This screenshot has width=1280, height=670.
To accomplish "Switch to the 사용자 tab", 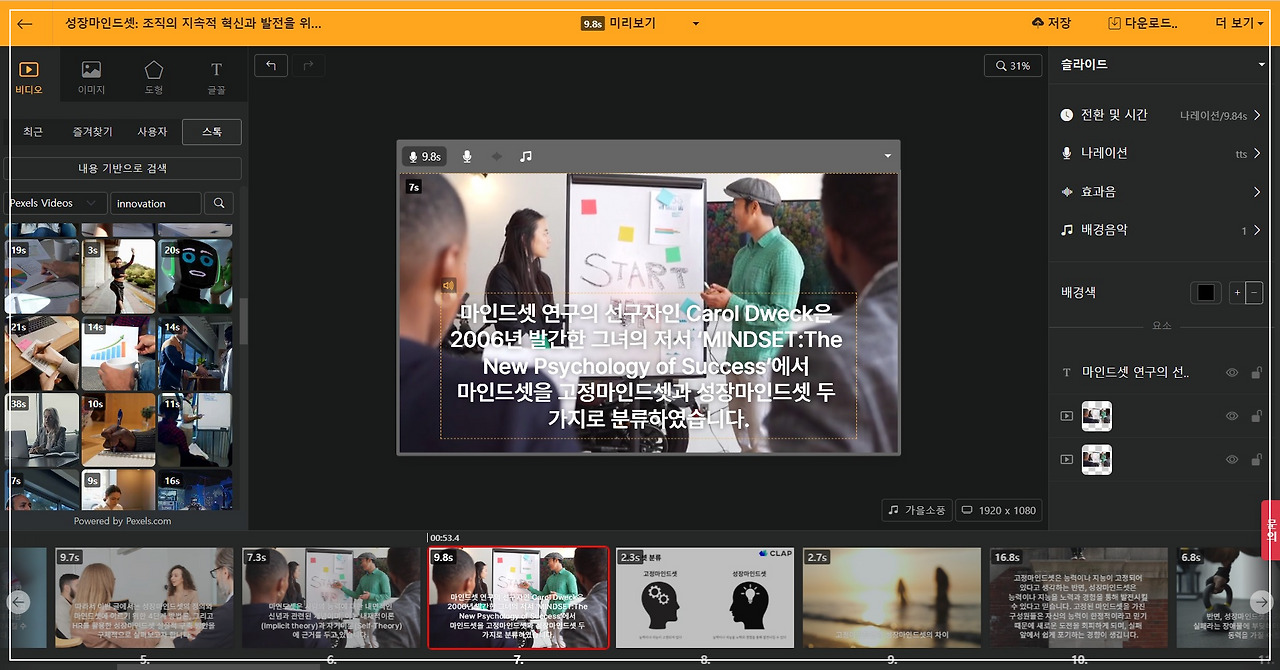I will coord(152,132).
